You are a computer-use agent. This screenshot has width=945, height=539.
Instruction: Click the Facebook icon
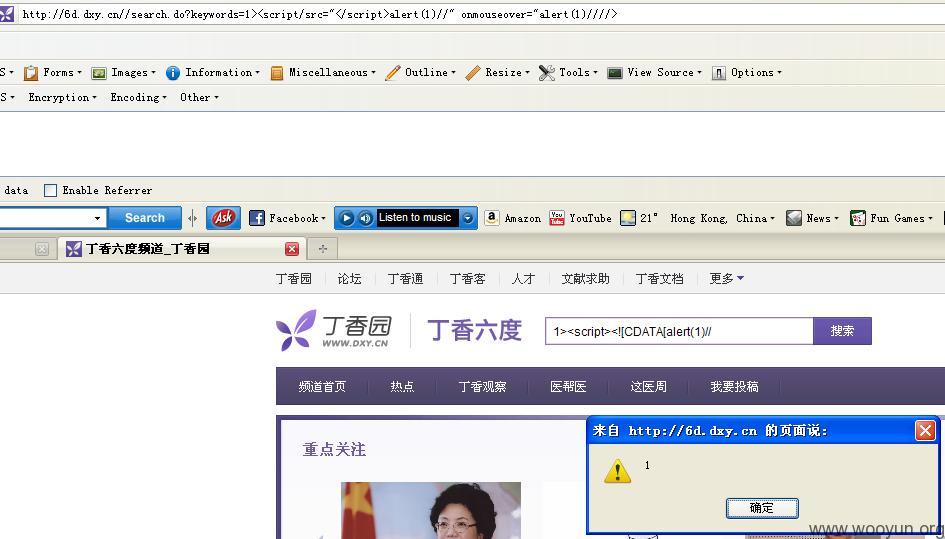click(x=257, y=218)
